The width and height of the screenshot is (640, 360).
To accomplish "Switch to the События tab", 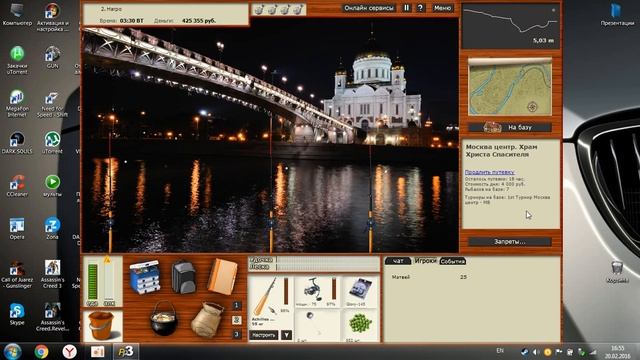I will 452,261.
